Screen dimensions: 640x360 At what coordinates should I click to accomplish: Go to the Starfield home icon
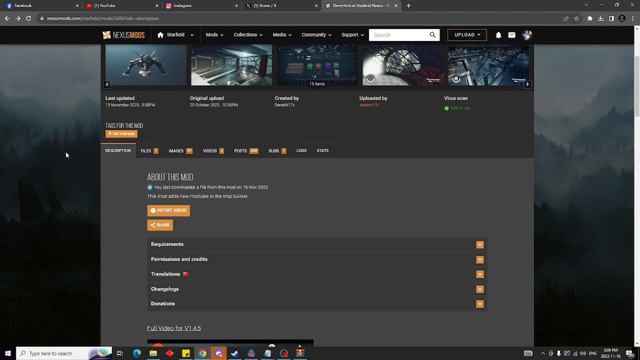(160, 35)
